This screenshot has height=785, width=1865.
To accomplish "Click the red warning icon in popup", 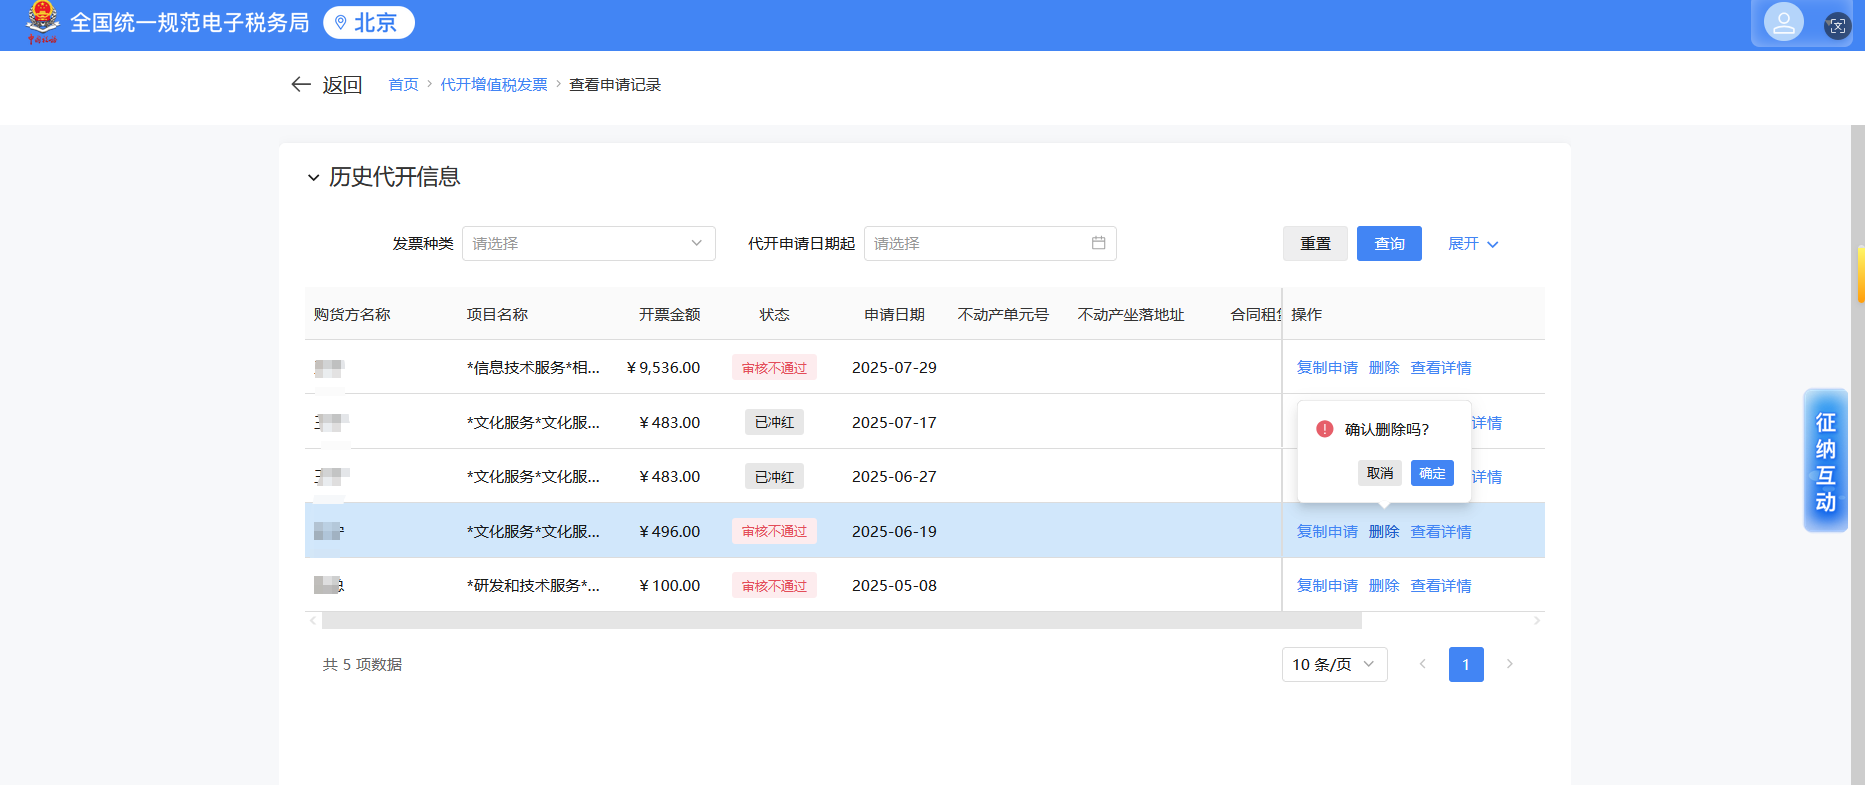I will pos(1325,429).
